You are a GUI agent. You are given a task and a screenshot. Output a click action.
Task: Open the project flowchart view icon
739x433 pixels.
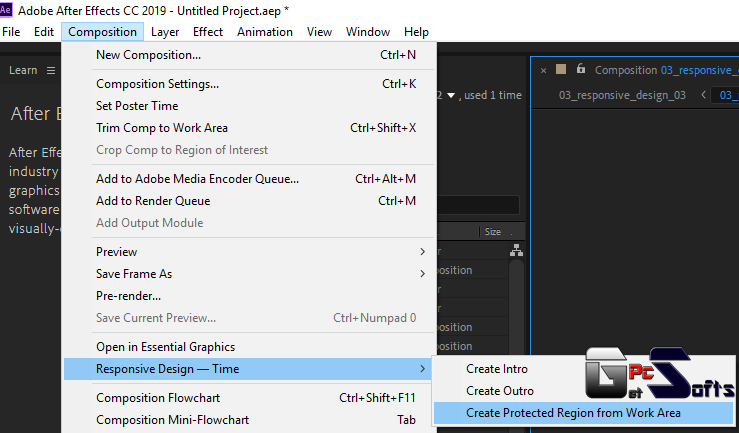tap(516, 250)
